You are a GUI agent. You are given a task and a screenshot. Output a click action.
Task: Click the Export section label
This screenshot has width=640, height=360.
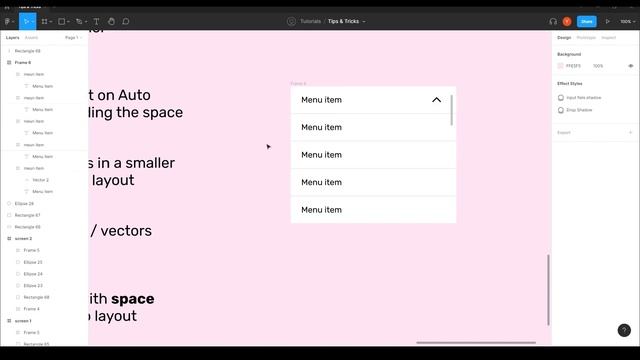tap(564, 133)
